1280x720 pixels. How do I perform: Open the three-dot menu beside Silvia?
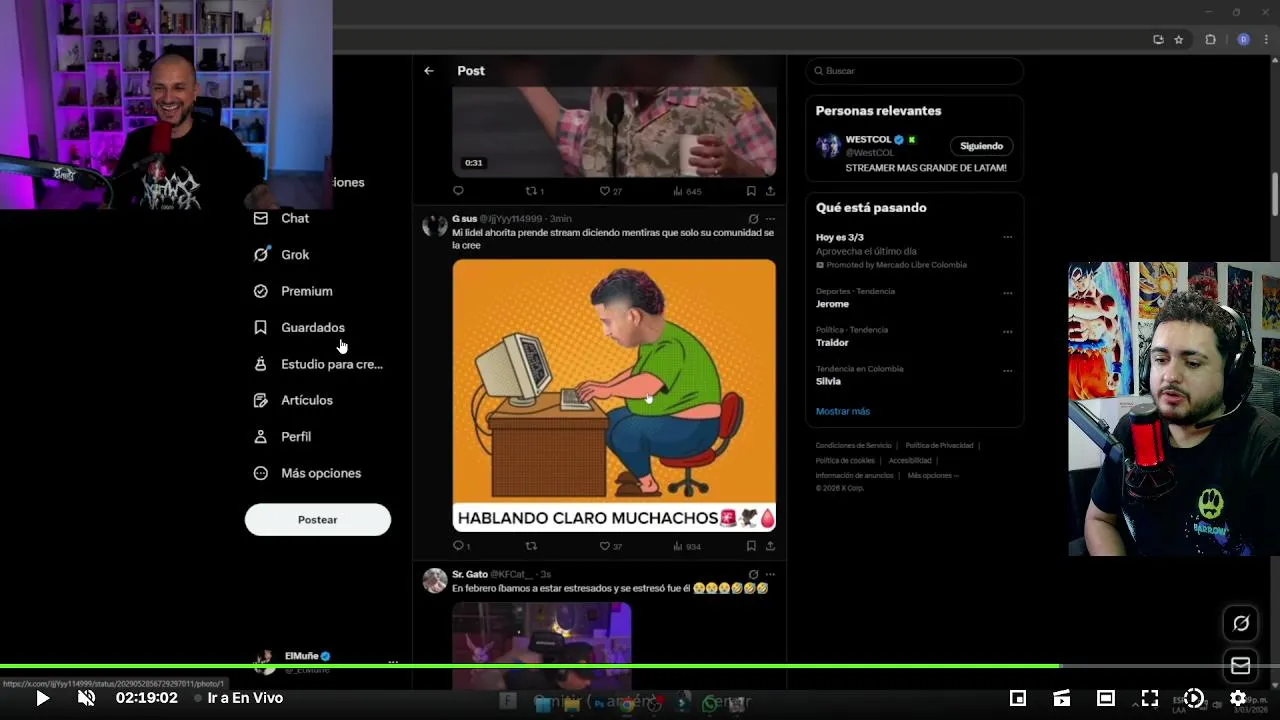tap(1007, 371)
